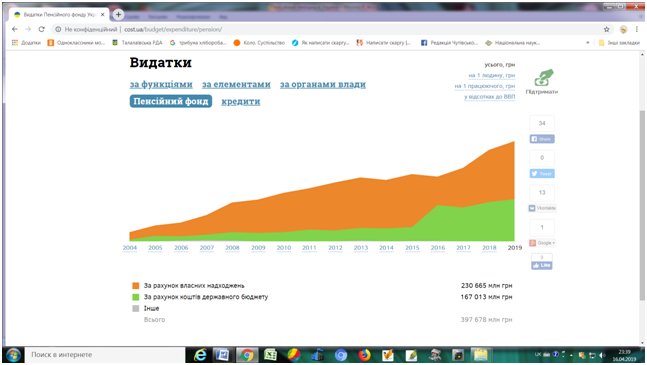Open the 'за функціями' tab

coord(161,85)
